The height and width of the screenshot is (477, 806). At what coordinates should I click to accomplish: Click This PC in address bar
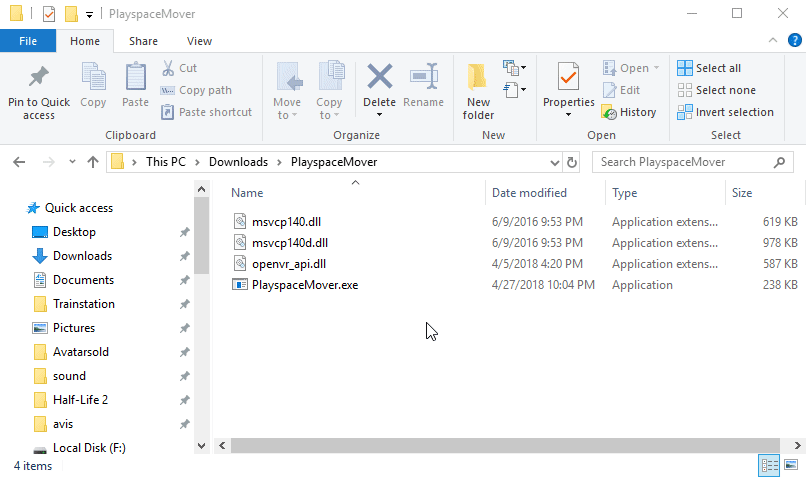pos(166,162)
